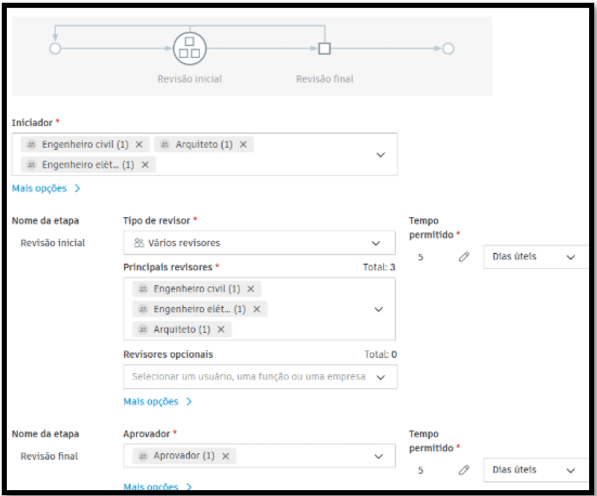
Task: Edit allowed time pencil for Revisão final
Action: [x=464, y=470]
